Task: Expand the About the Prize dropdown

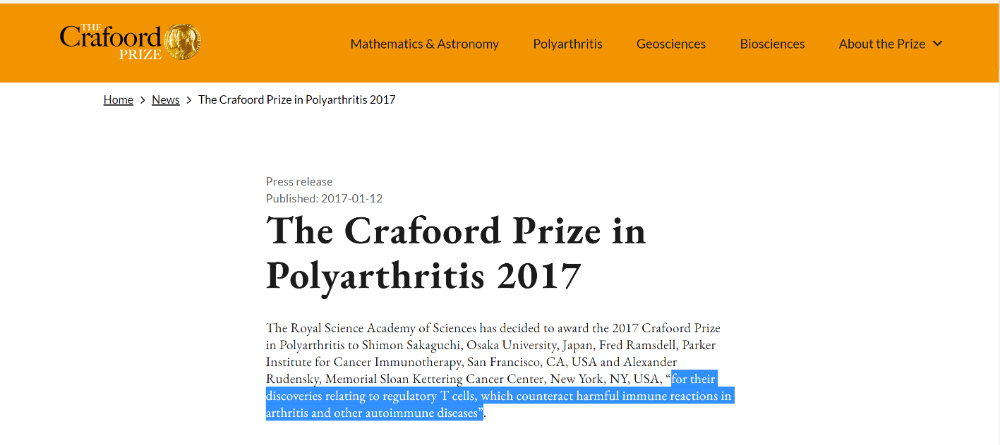Action: (x=881, y=44)
